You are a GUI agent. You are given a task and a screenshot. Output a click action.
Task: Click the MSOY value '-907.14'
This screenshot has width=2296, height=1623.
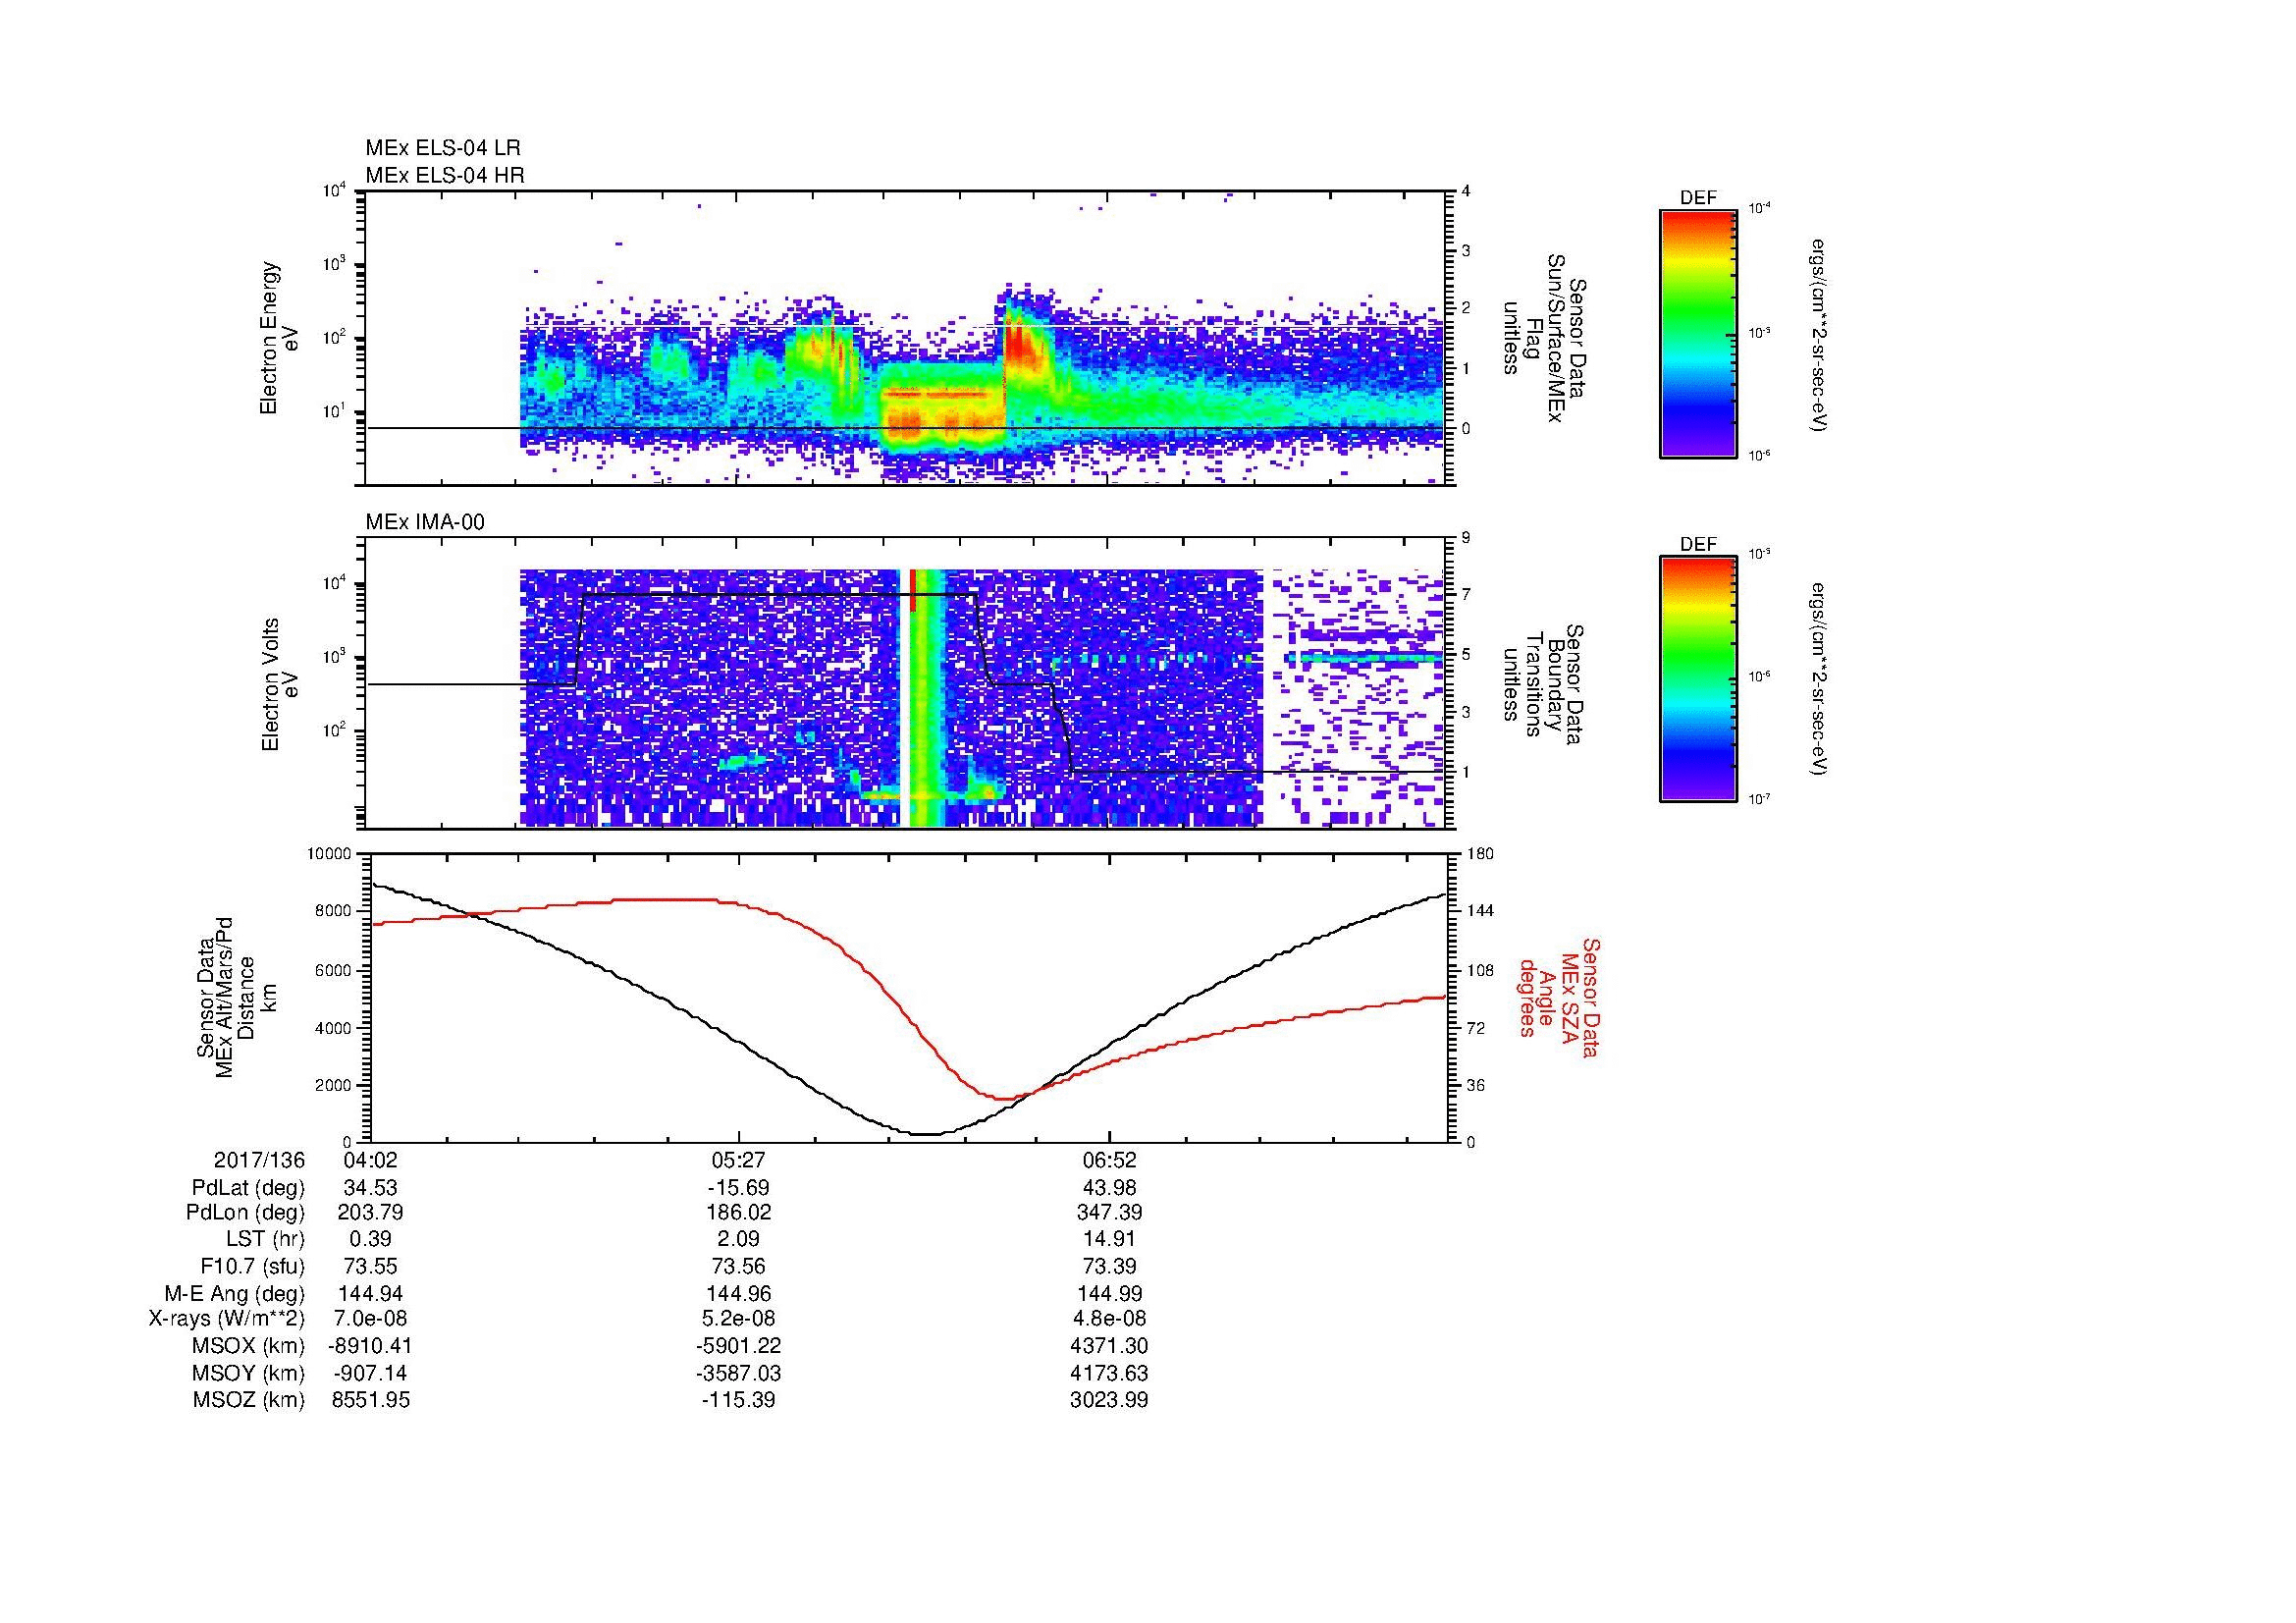coord(370,1373)
